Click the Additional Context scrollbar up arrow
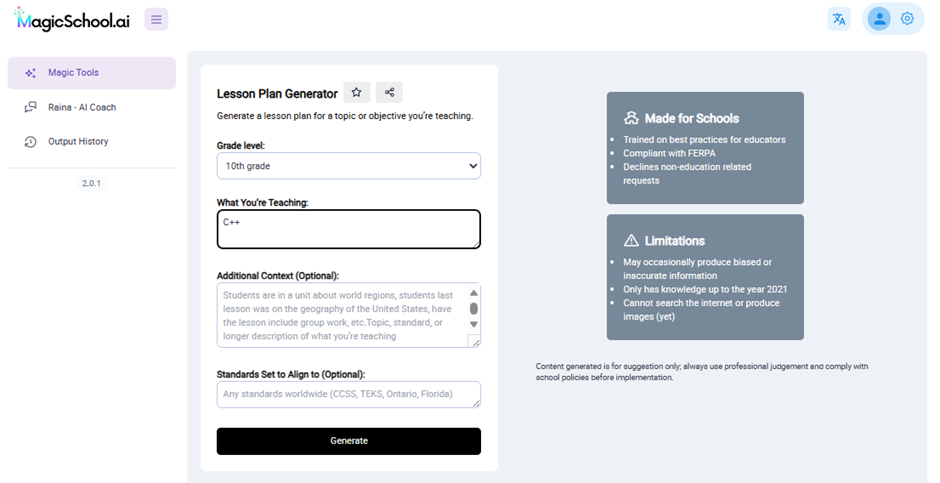This screenshot has height=483, width=940. coord(474,293)
